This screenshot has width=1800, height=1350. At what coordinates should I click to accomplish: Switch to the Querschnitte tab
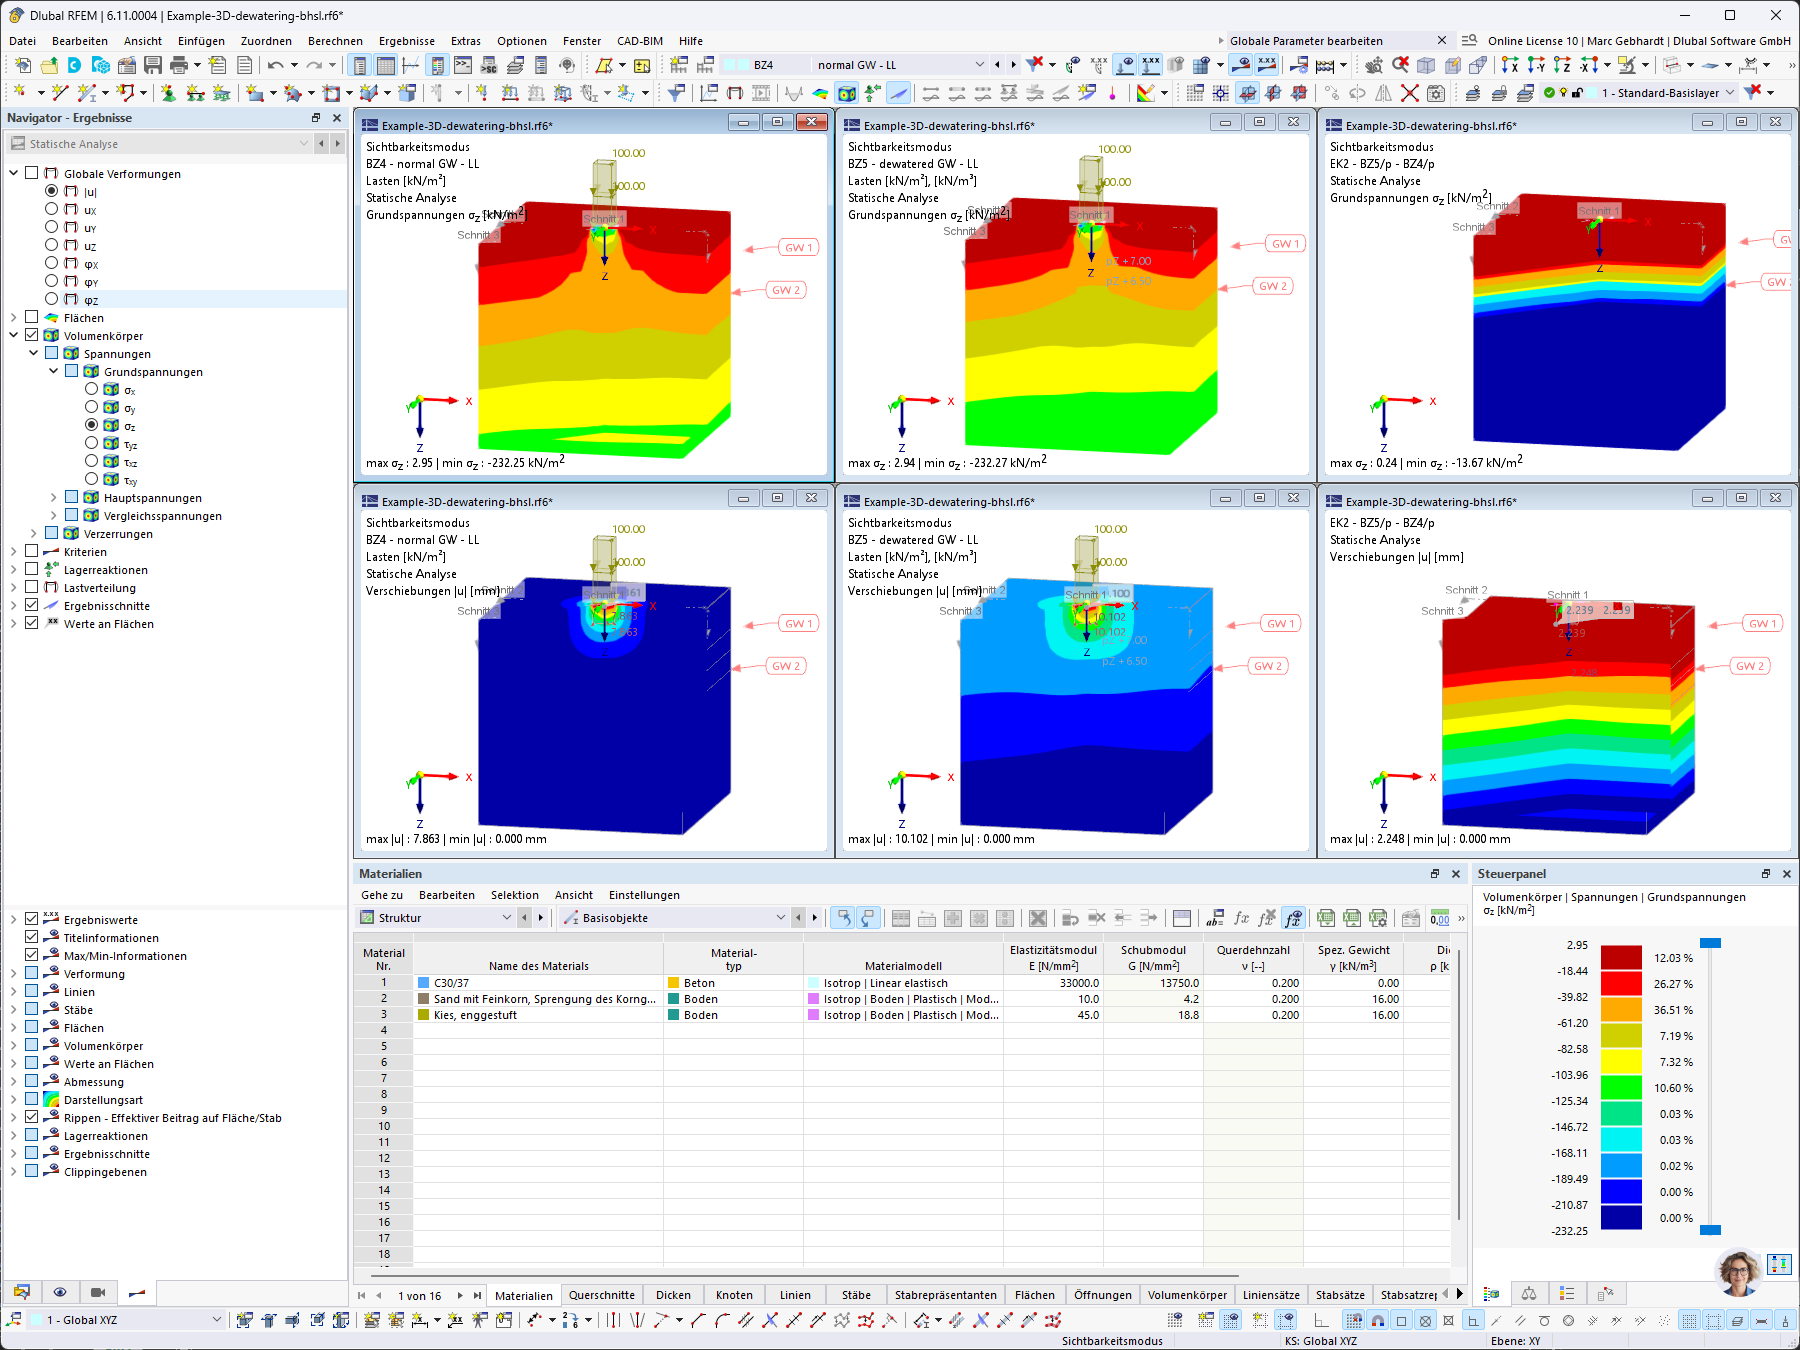tap(602, 1295)
